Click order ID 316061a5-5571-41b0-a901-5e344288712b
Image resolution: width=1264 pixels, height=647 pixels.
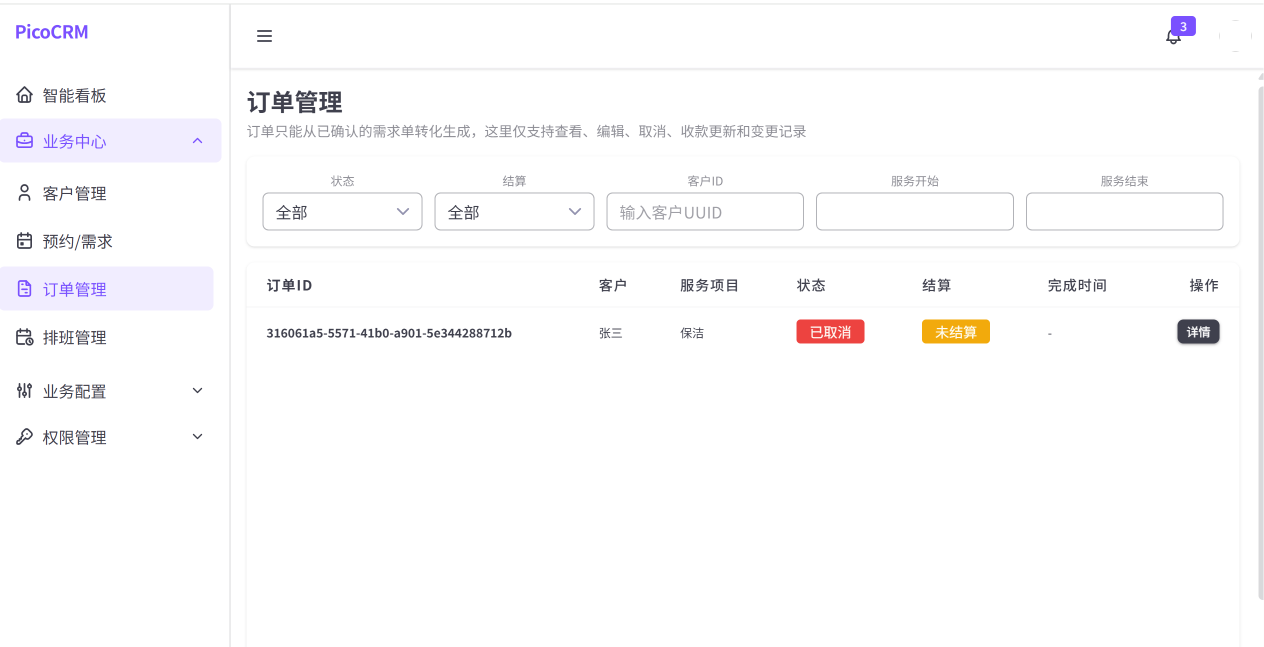pos(389,333)
